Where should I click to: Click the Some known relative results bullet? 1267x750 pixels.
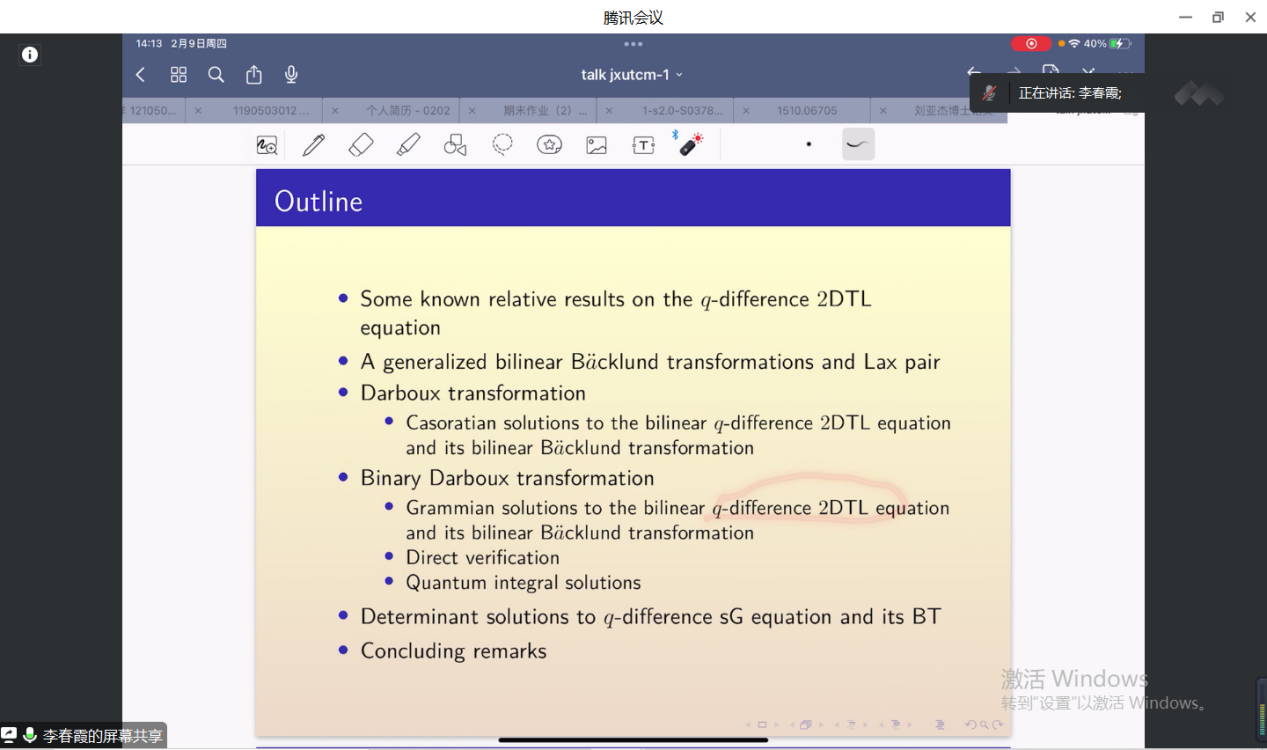(616, 313)
